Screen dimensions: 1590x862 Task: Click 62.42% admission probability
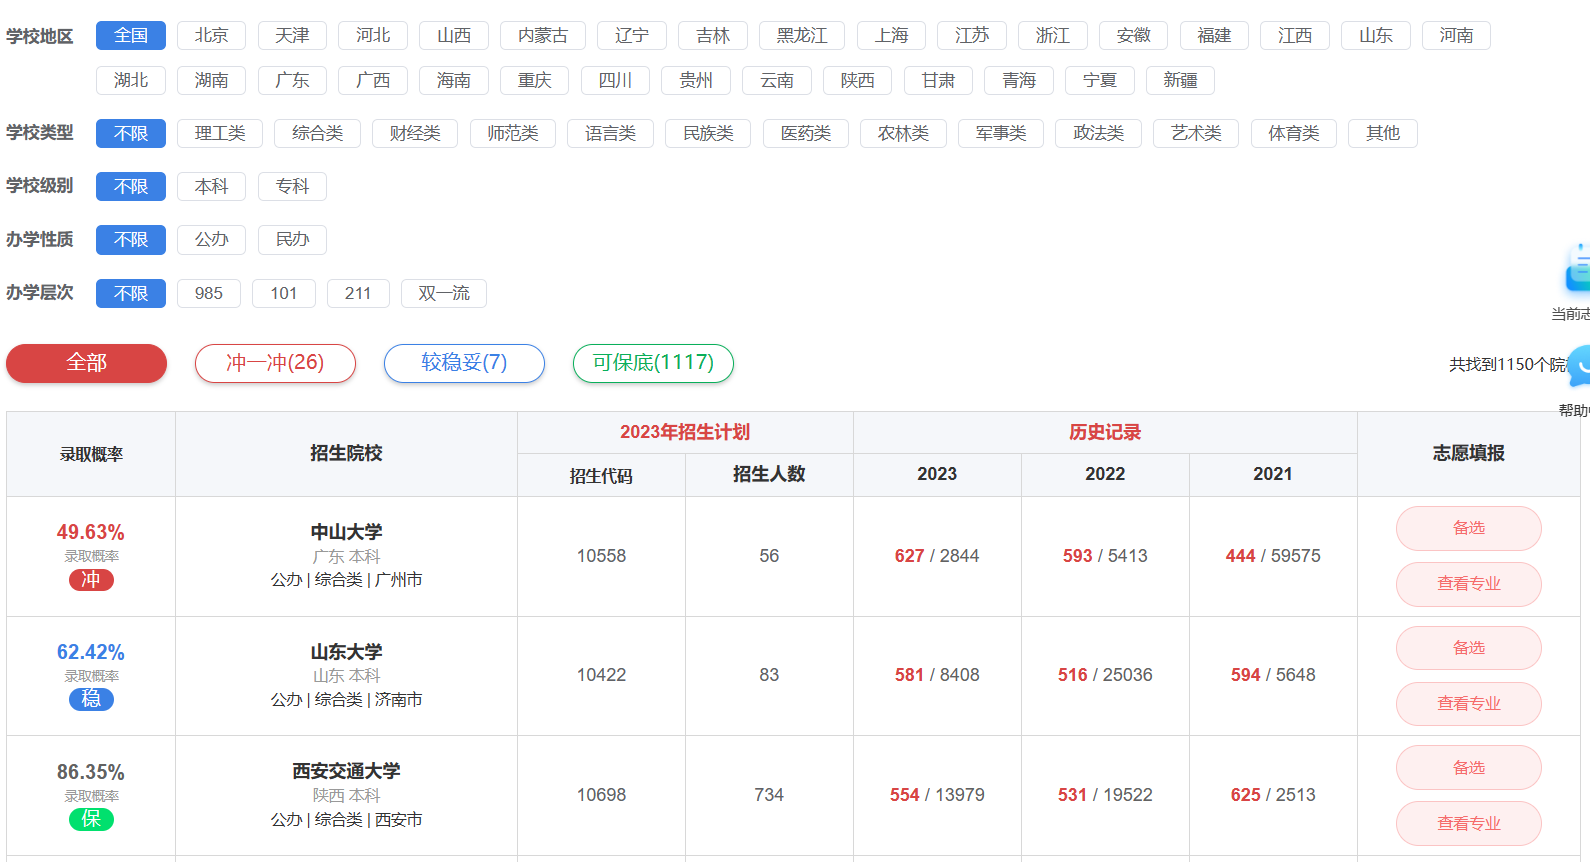[x=91, y=652]
